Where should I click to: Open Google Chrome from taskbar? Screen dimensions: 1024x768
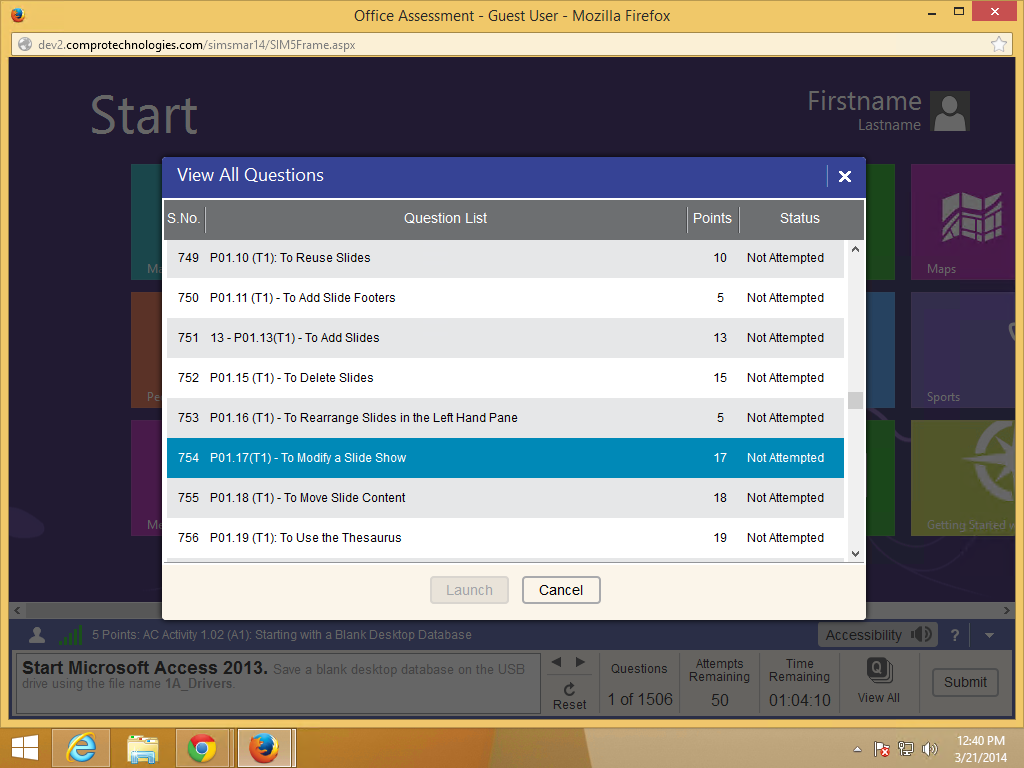pyautogui.click(x=202, y=748)
